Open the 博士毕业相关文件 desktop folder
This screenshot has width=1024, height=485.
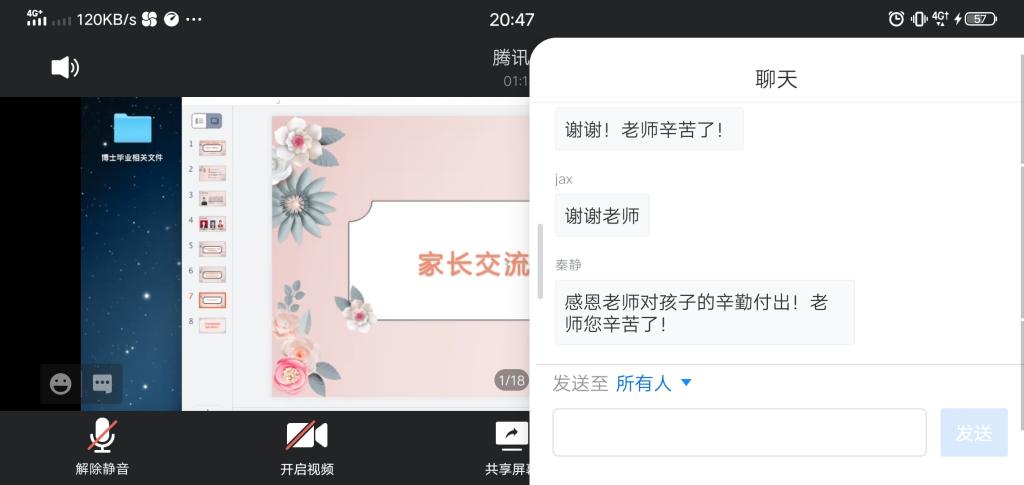[x=133, y=136]
